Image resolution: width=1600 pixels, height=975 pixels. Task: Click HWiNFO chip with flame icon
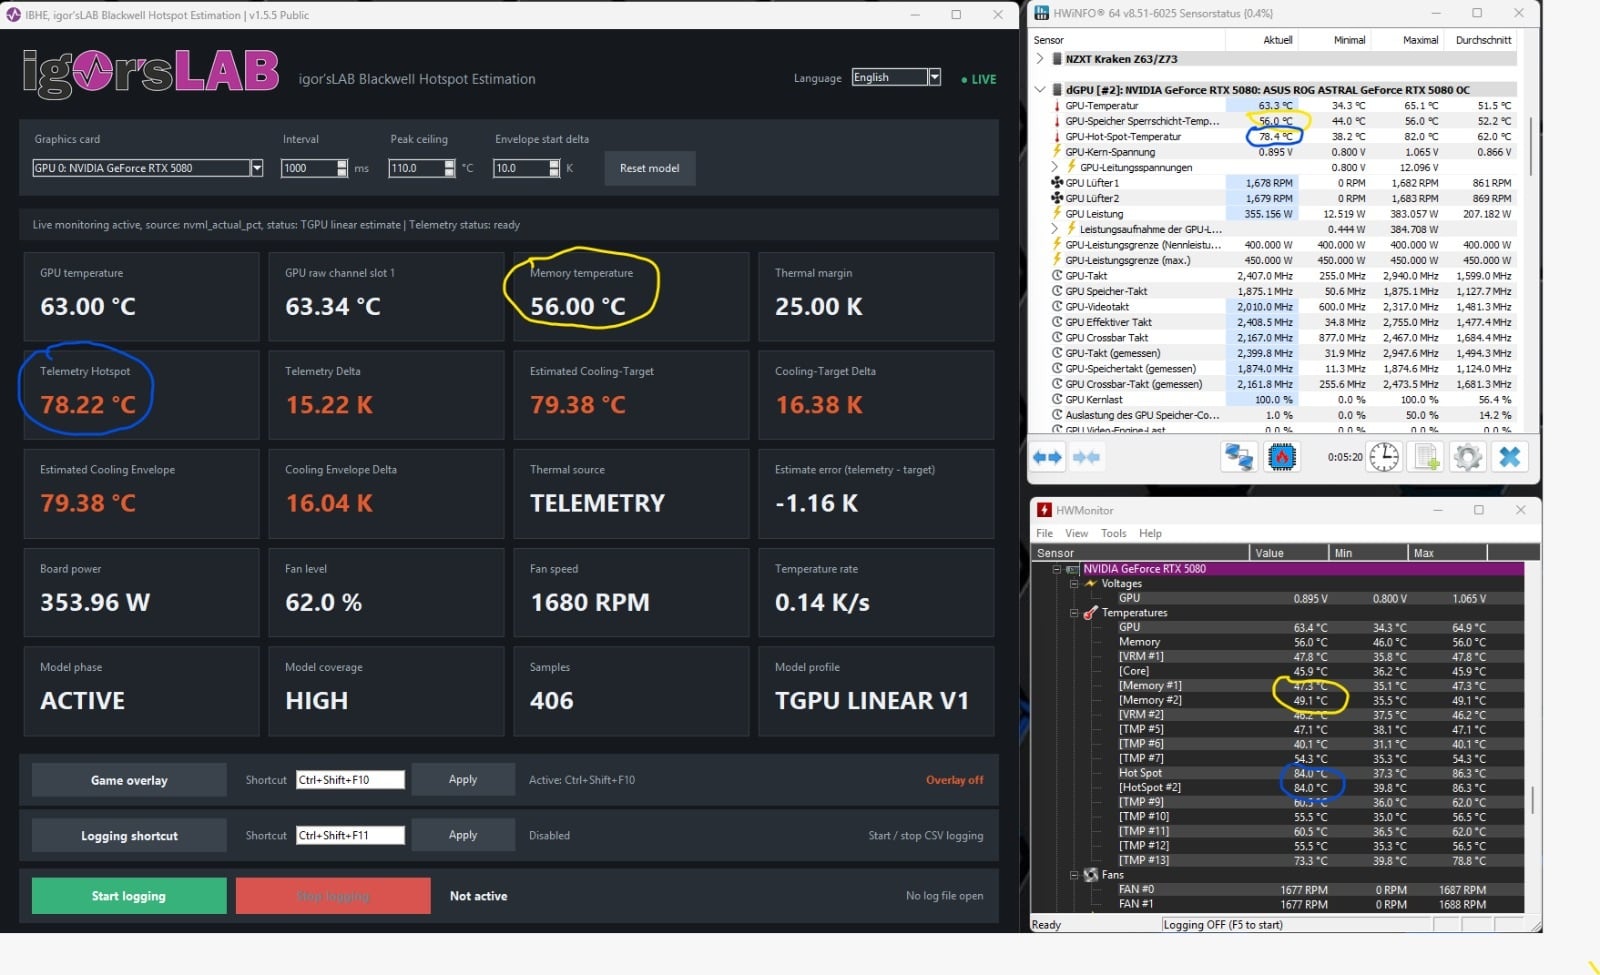point(1282,457)
